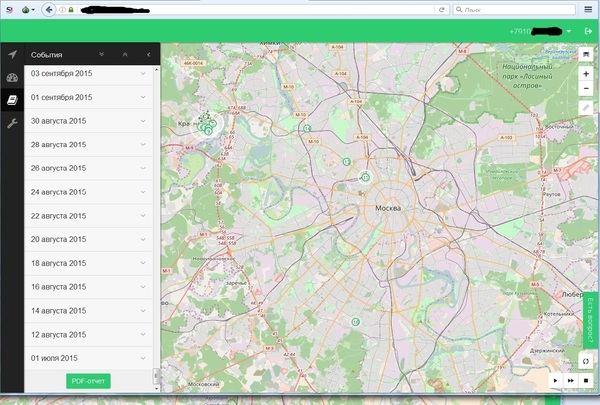This screenshot has width=600, height=405.
Task: Click the Москва city label on map
Action: [388, 208]
